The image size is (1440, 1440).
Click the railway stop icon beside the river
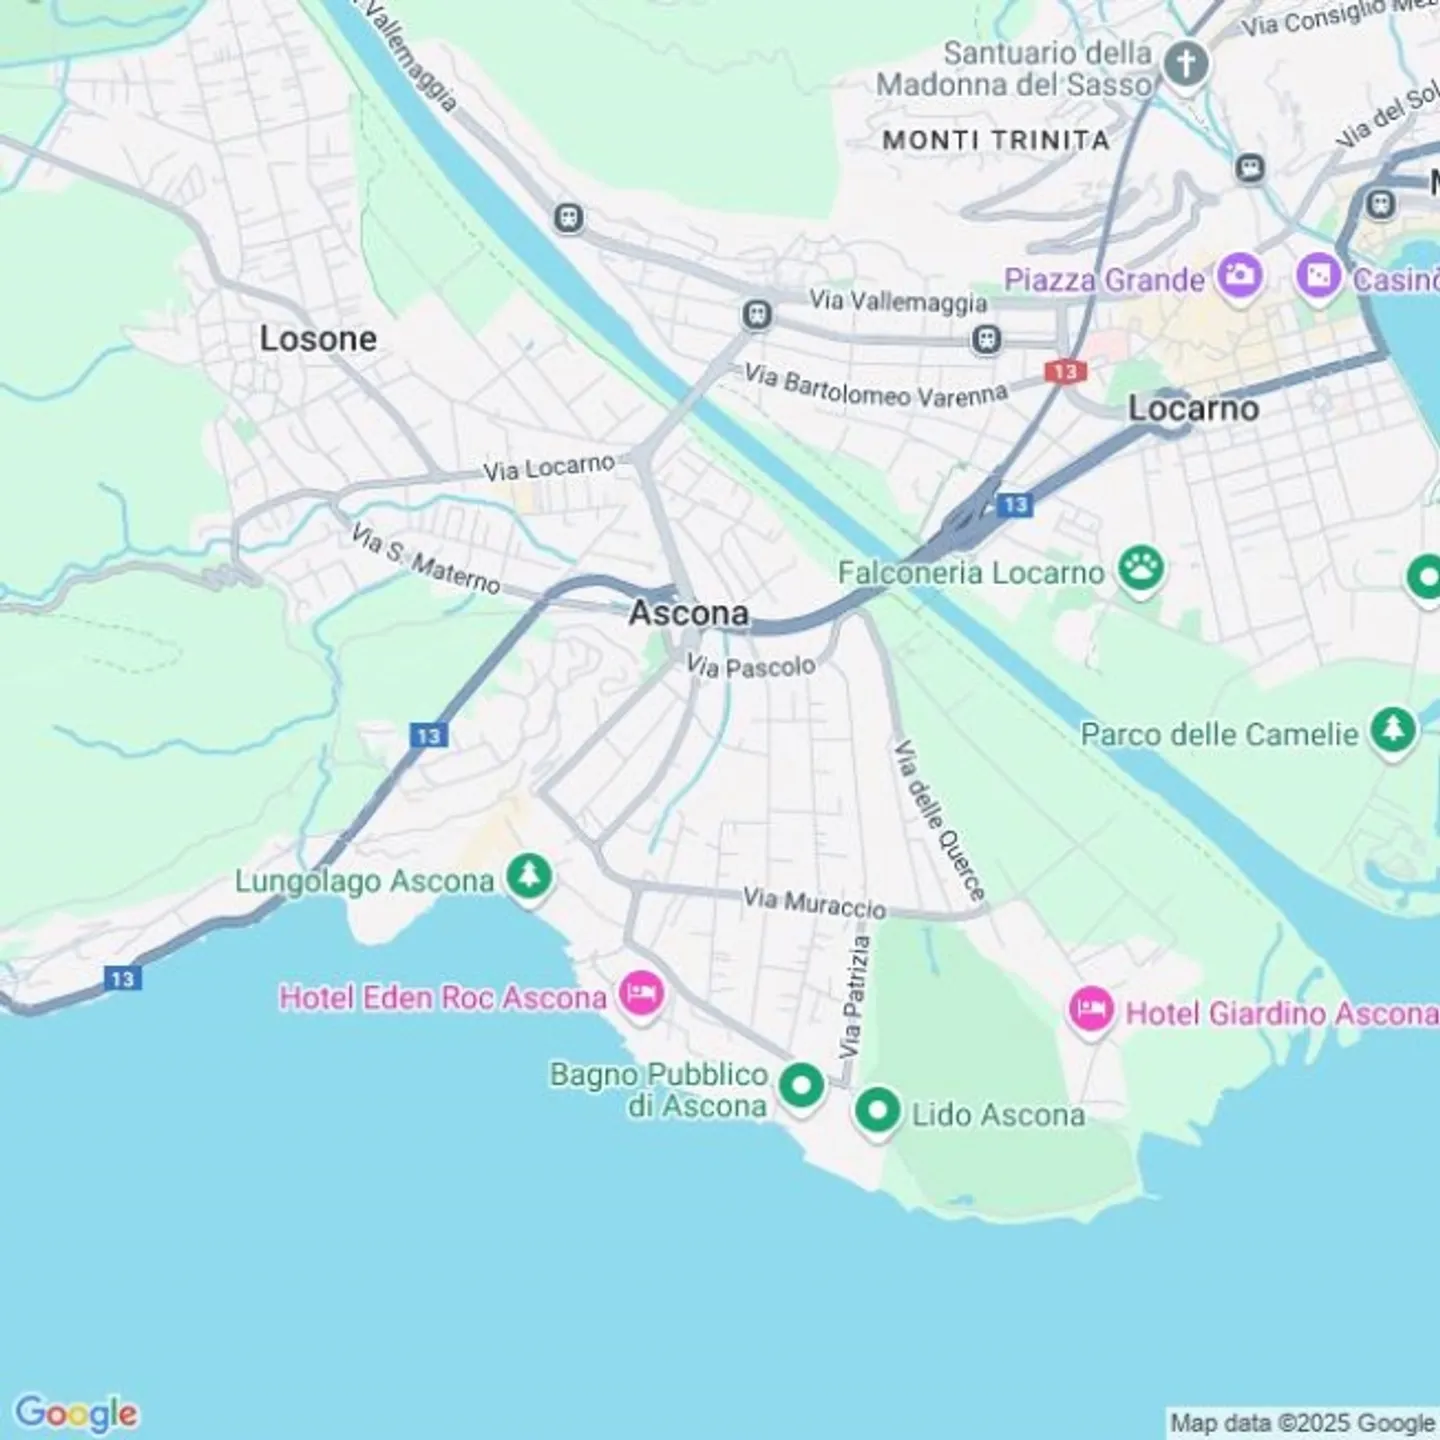tap(569, 217)
